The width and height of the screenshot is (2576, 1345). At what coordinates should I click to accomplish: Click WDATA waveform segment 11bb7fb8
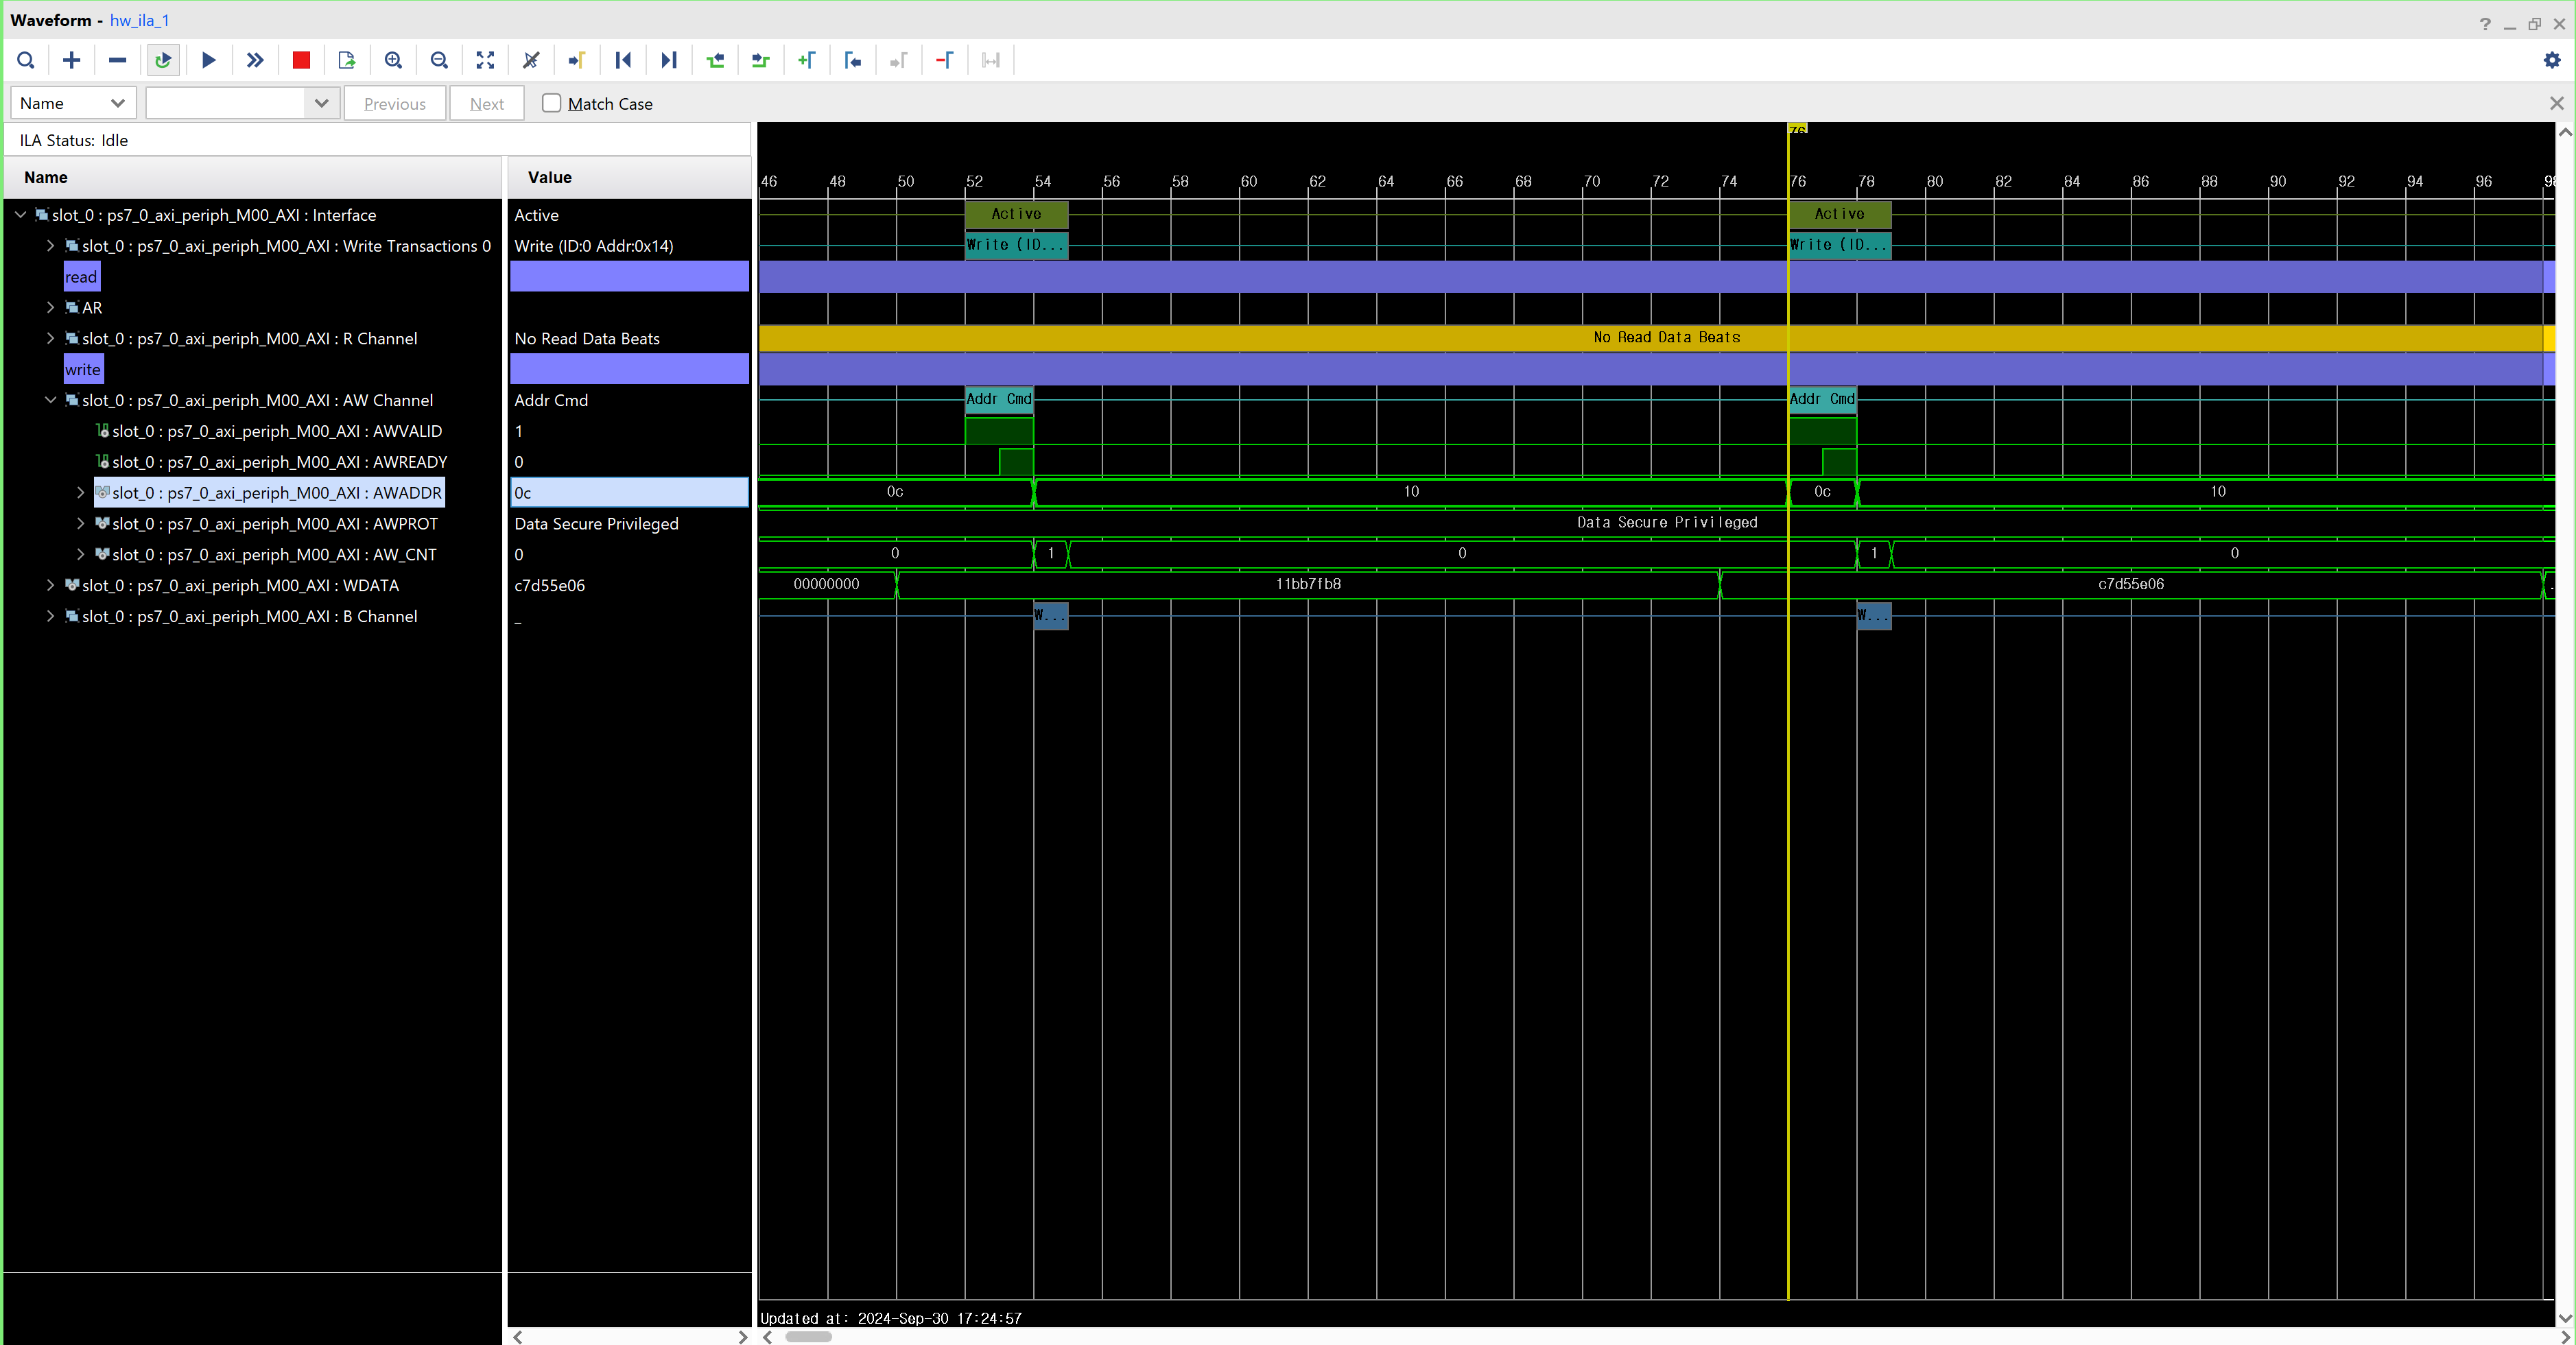click(1308, 584)
